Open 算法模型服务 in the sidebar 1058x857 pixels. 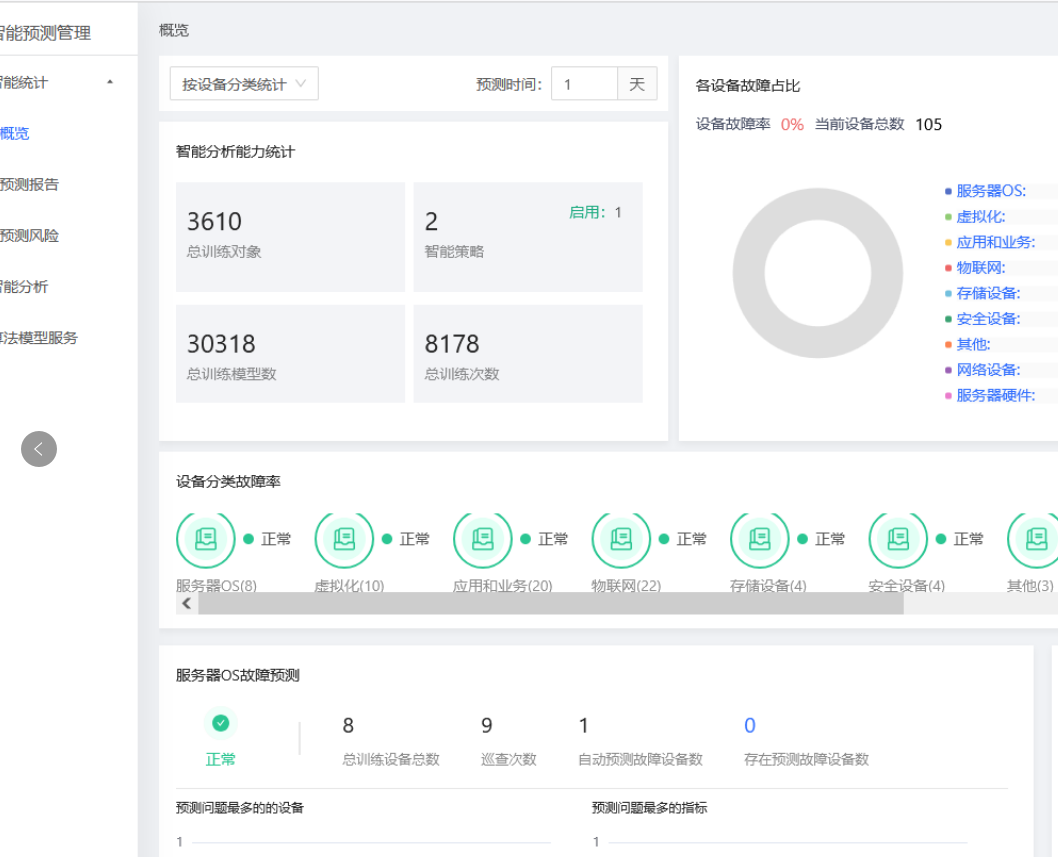click(38, 337)
